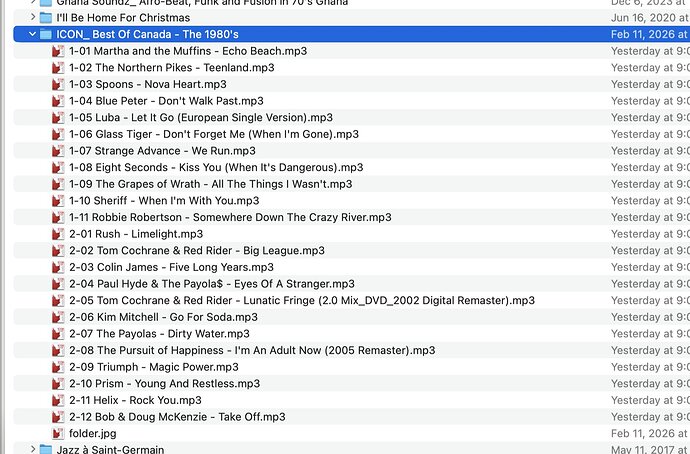Select file 1-01 Martha and the Muffins - Echo Beach.mp3
Image resolution: width=690 pixels, height=454 pixels.
(x=188, y=51)
